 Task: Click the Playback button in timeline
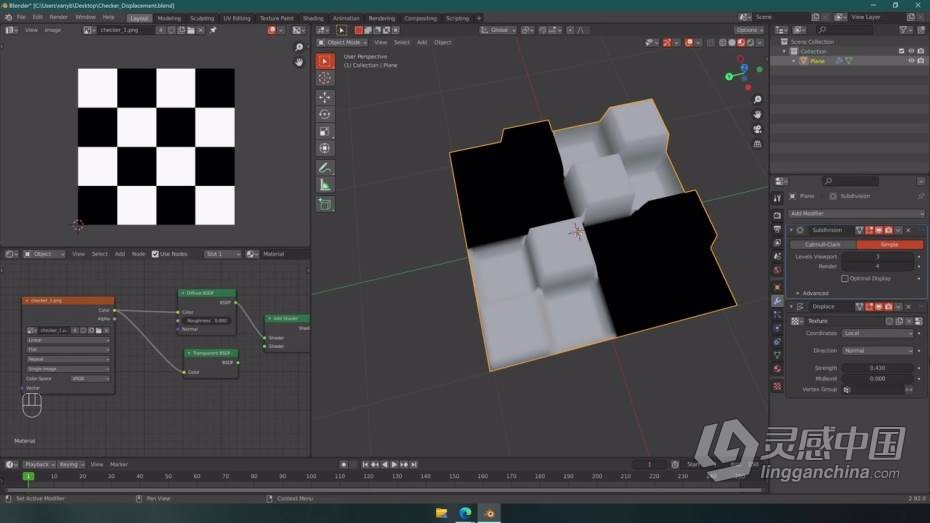pyautogui.click(x=39, y=464)
